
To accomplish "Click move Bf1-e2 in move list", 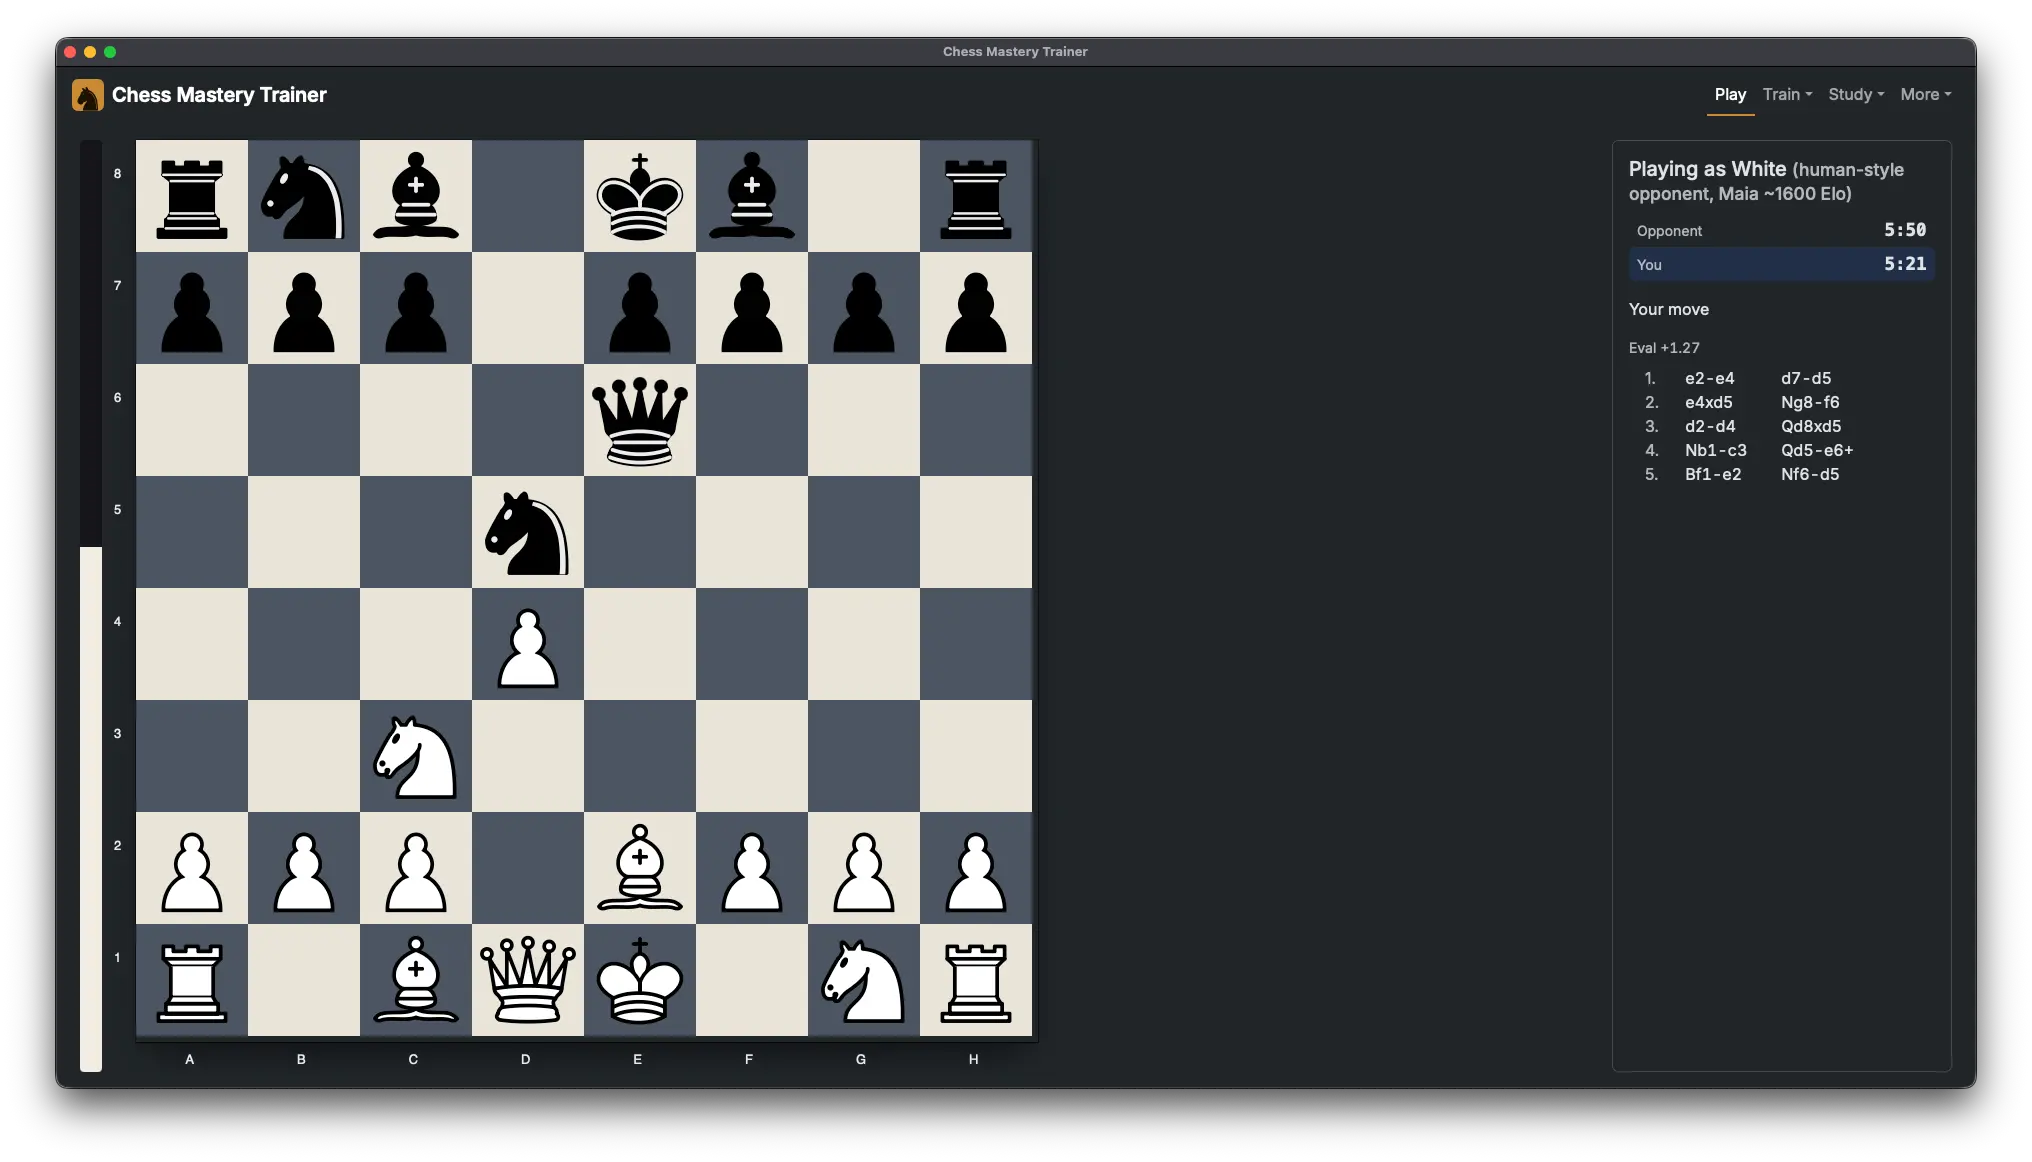I will pyautogui.click(x=1713, y=474).
